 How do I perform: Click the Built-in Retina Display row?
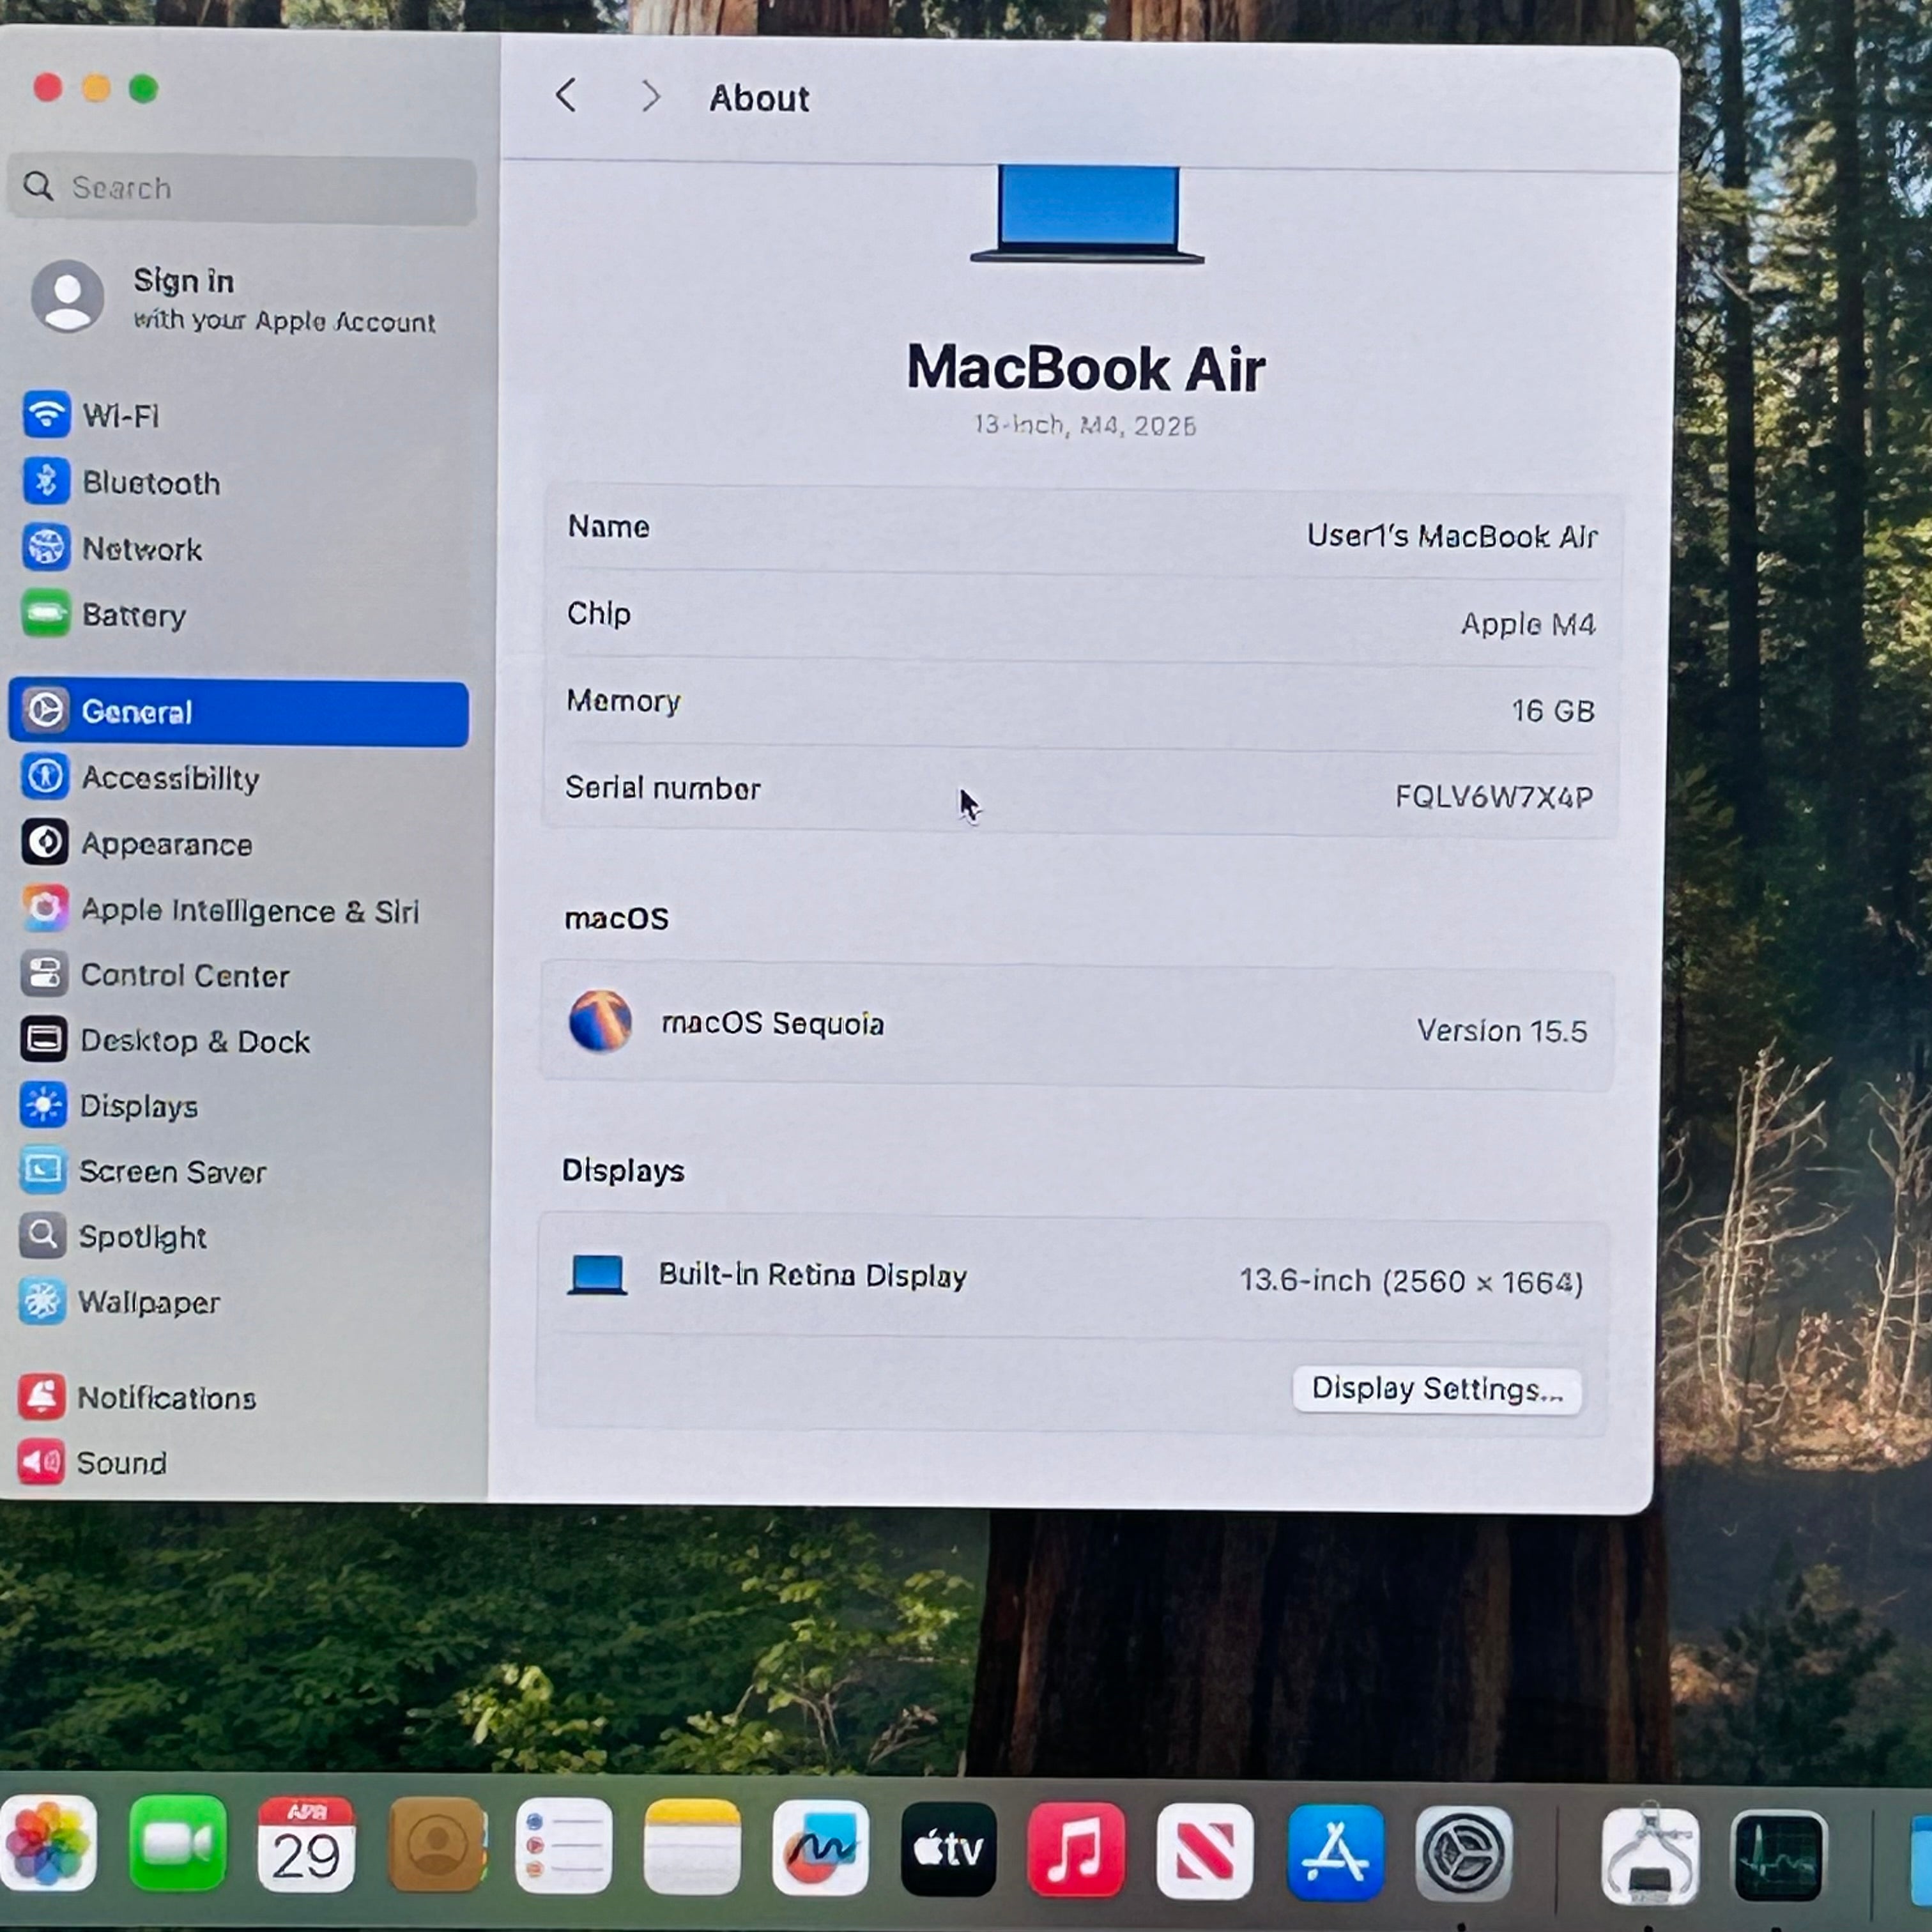click(x=1073, y=1278)
